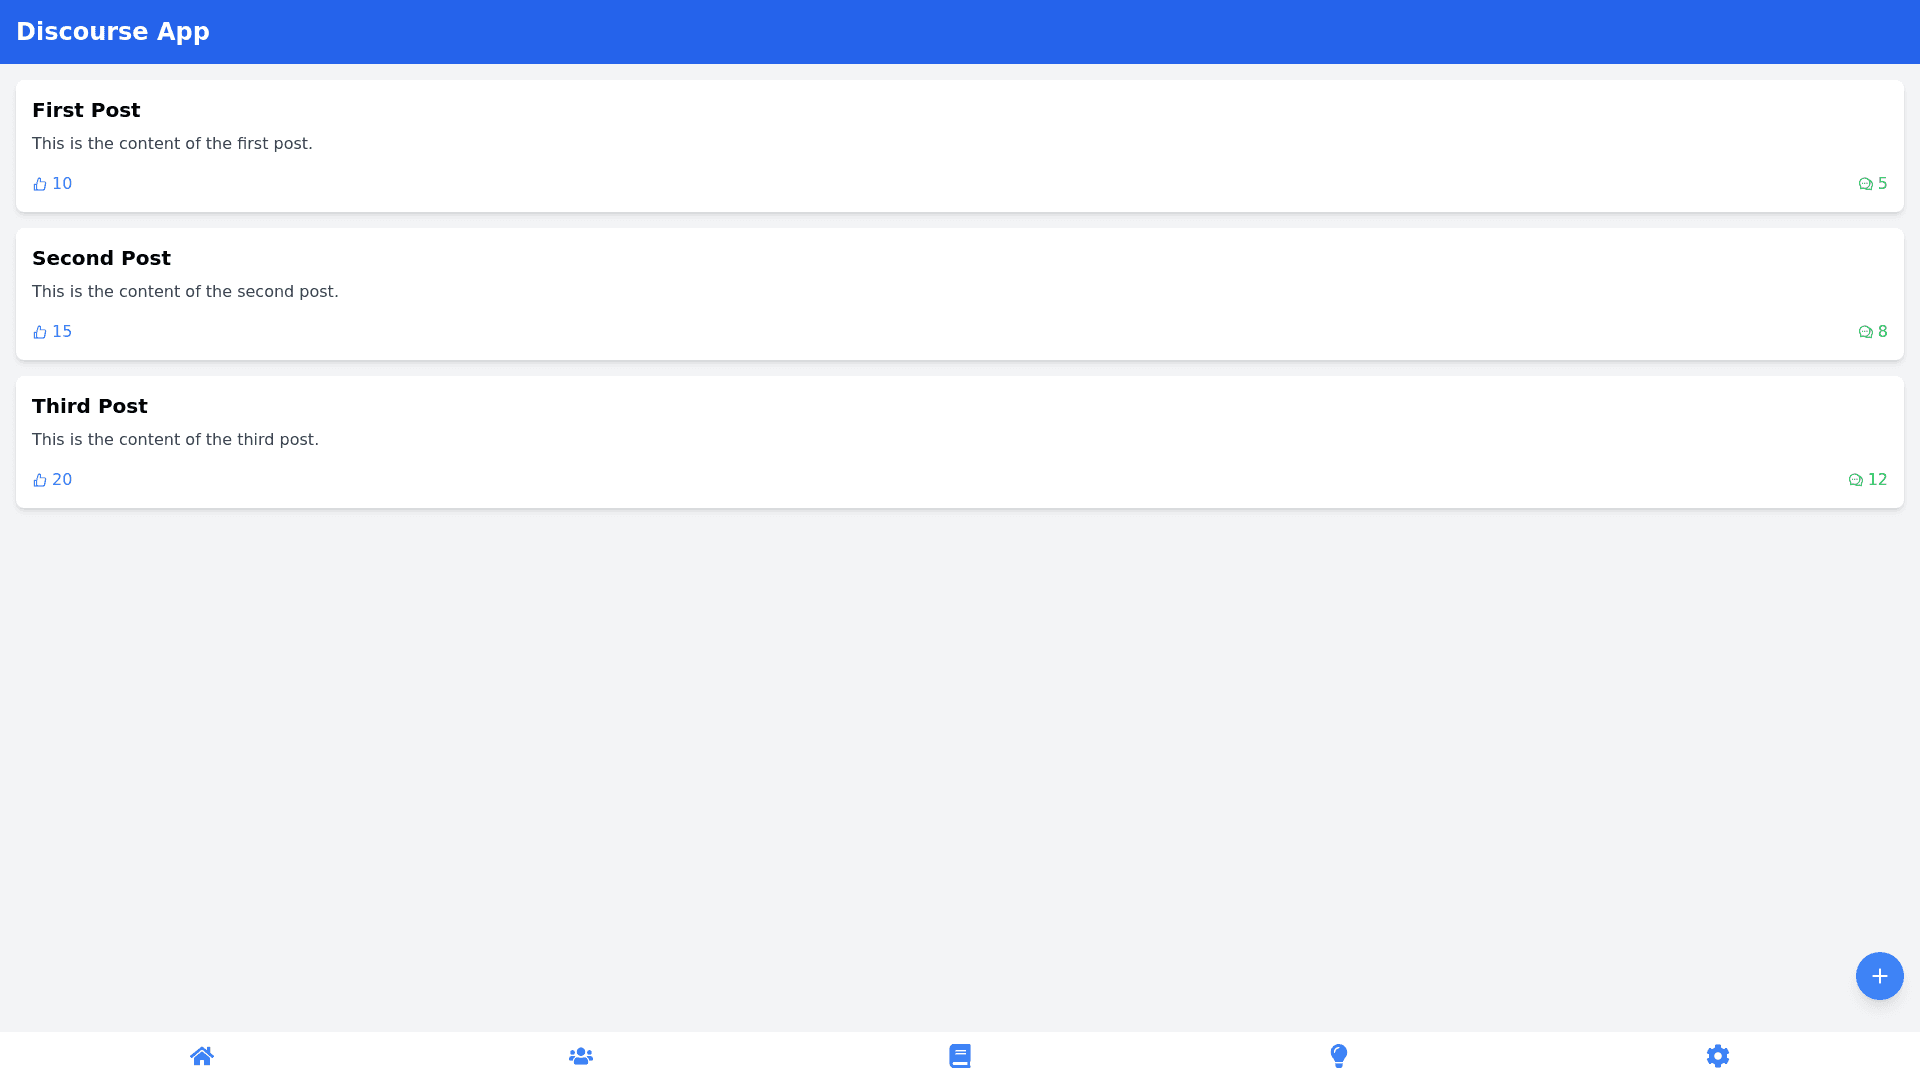Open comments on the First Post
This screenshot has height=1080, width=1920.
pos(1865,184)
